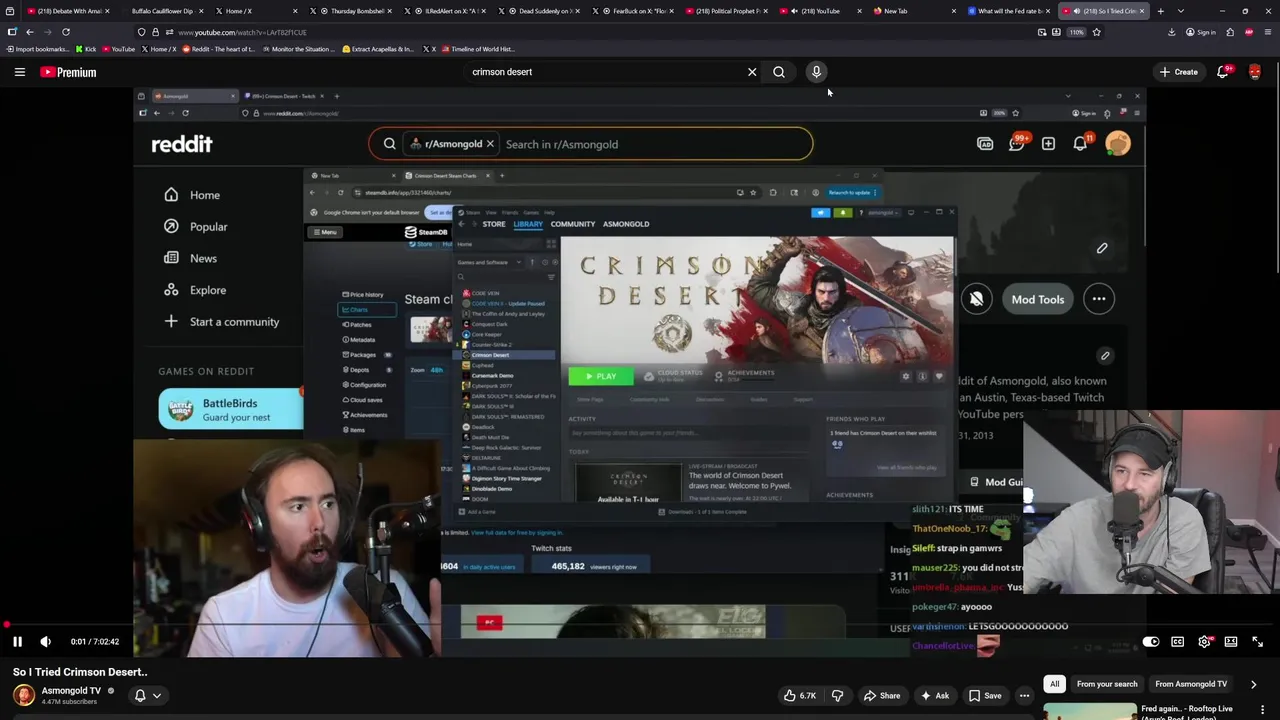The image size is (1280, 720).
Task: Start voice search with microphone icon
Action: (816, 72)
